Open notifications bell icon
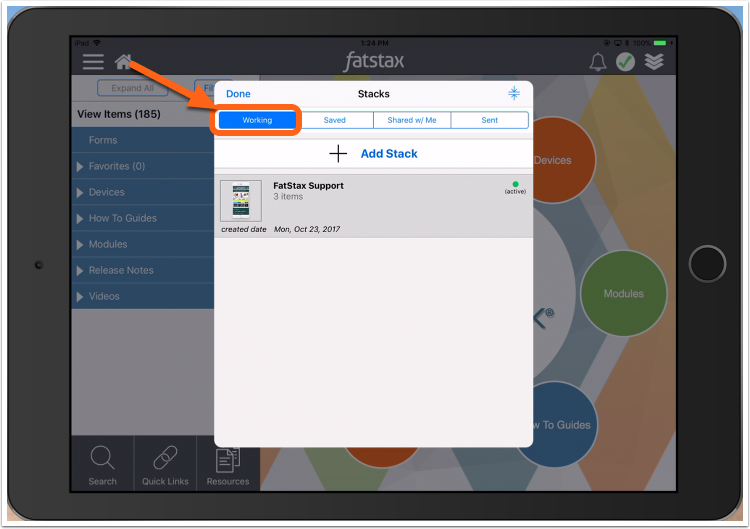This screenshot has width=750, height=529. (x=597, y=62)
